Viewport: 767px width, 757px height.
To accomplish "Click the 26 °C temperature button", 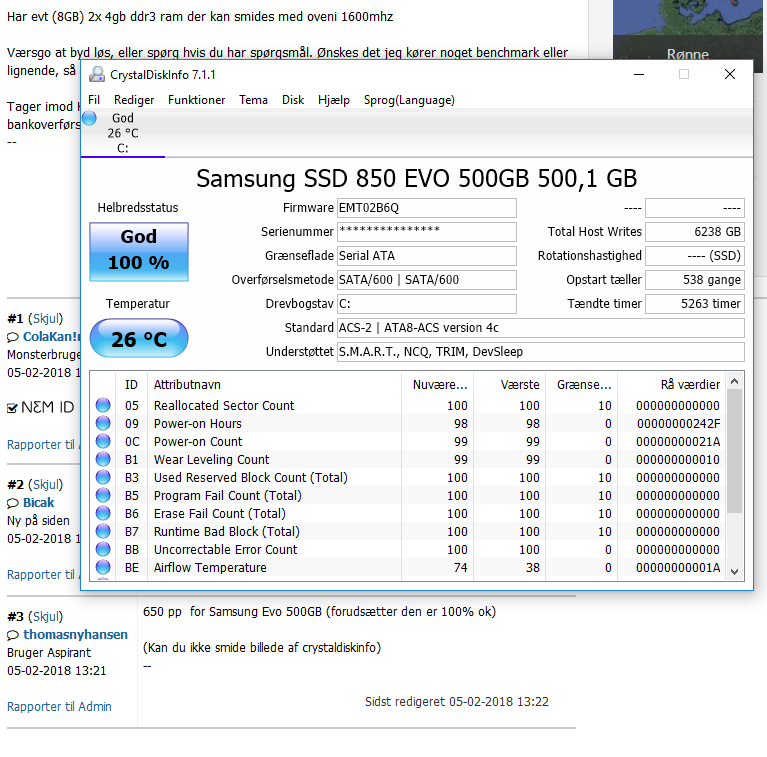I will 139,338.
